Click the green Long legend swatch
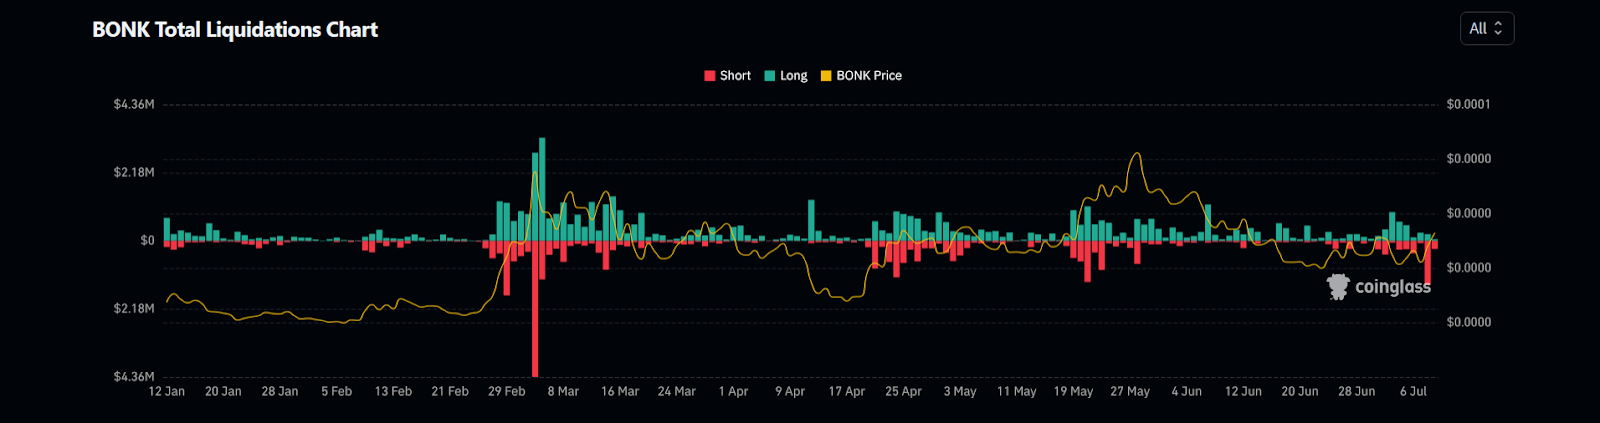 770,76
